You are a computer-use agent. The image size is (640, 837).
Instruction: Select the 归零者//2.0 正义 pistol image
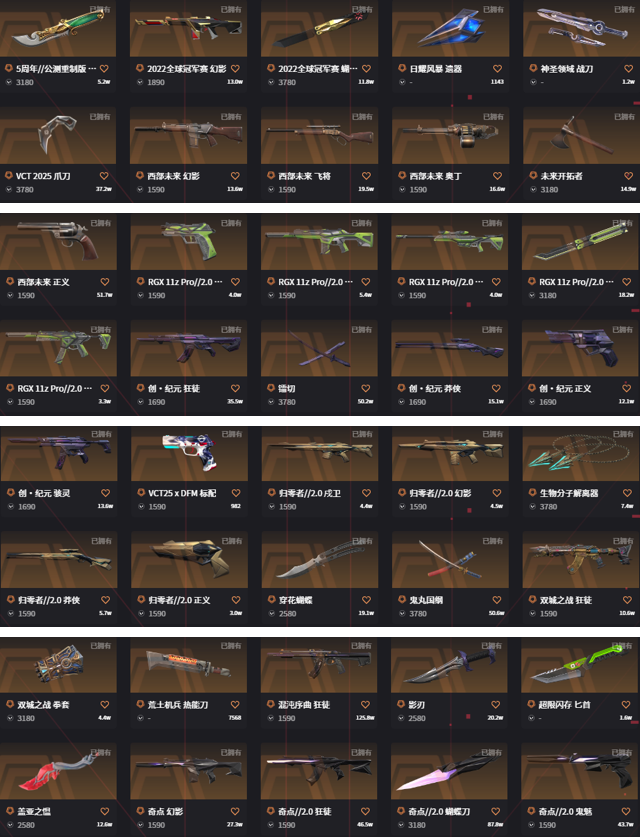[189, 559]
